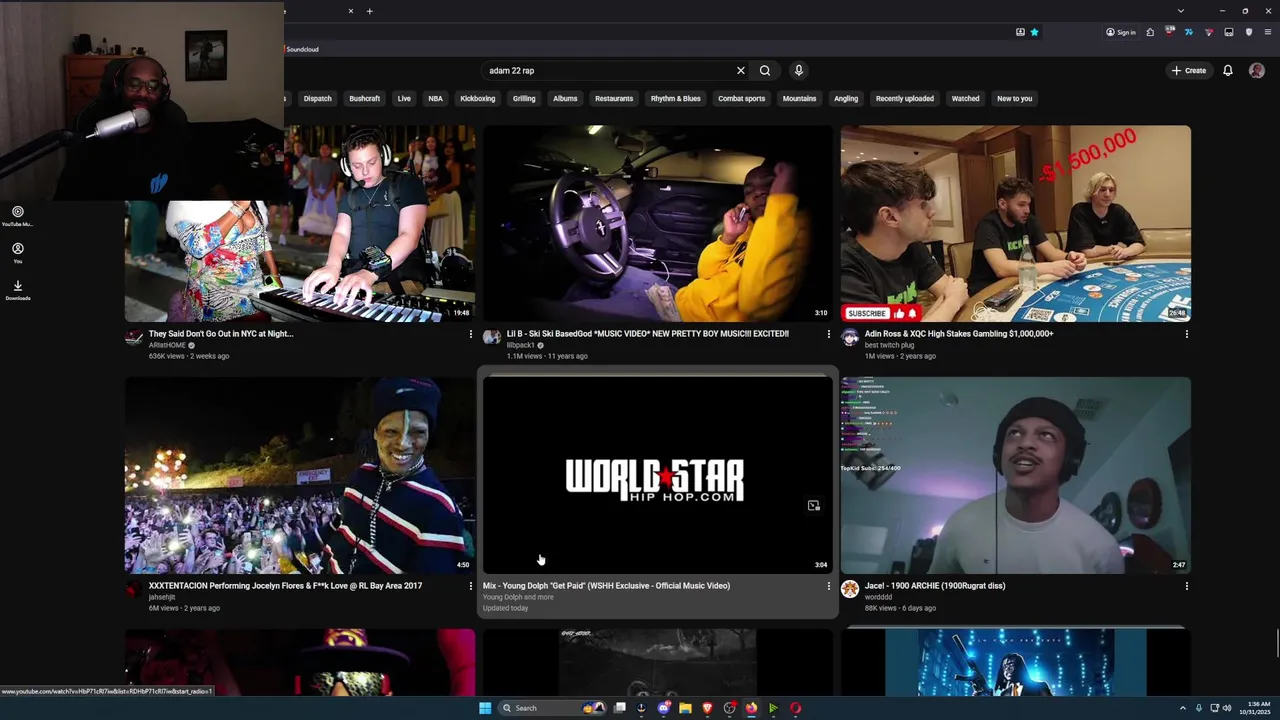Open the Windows Start menu
This screenshot has height=720, width=1280.
tap(485, 708)
